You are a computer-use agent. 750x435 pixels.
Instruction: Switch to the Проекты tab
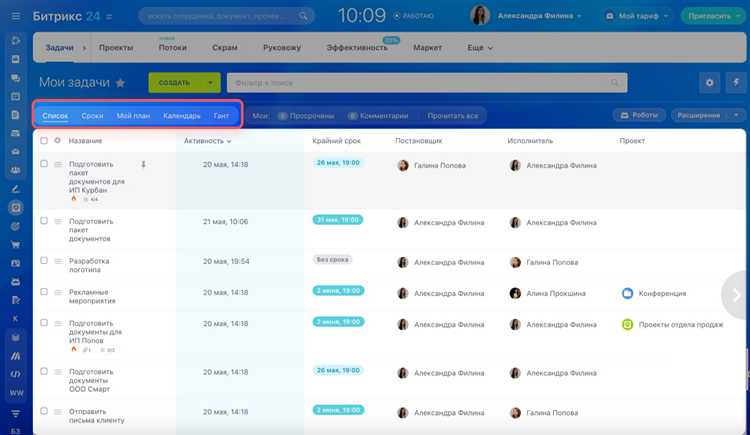click(116, 48)
